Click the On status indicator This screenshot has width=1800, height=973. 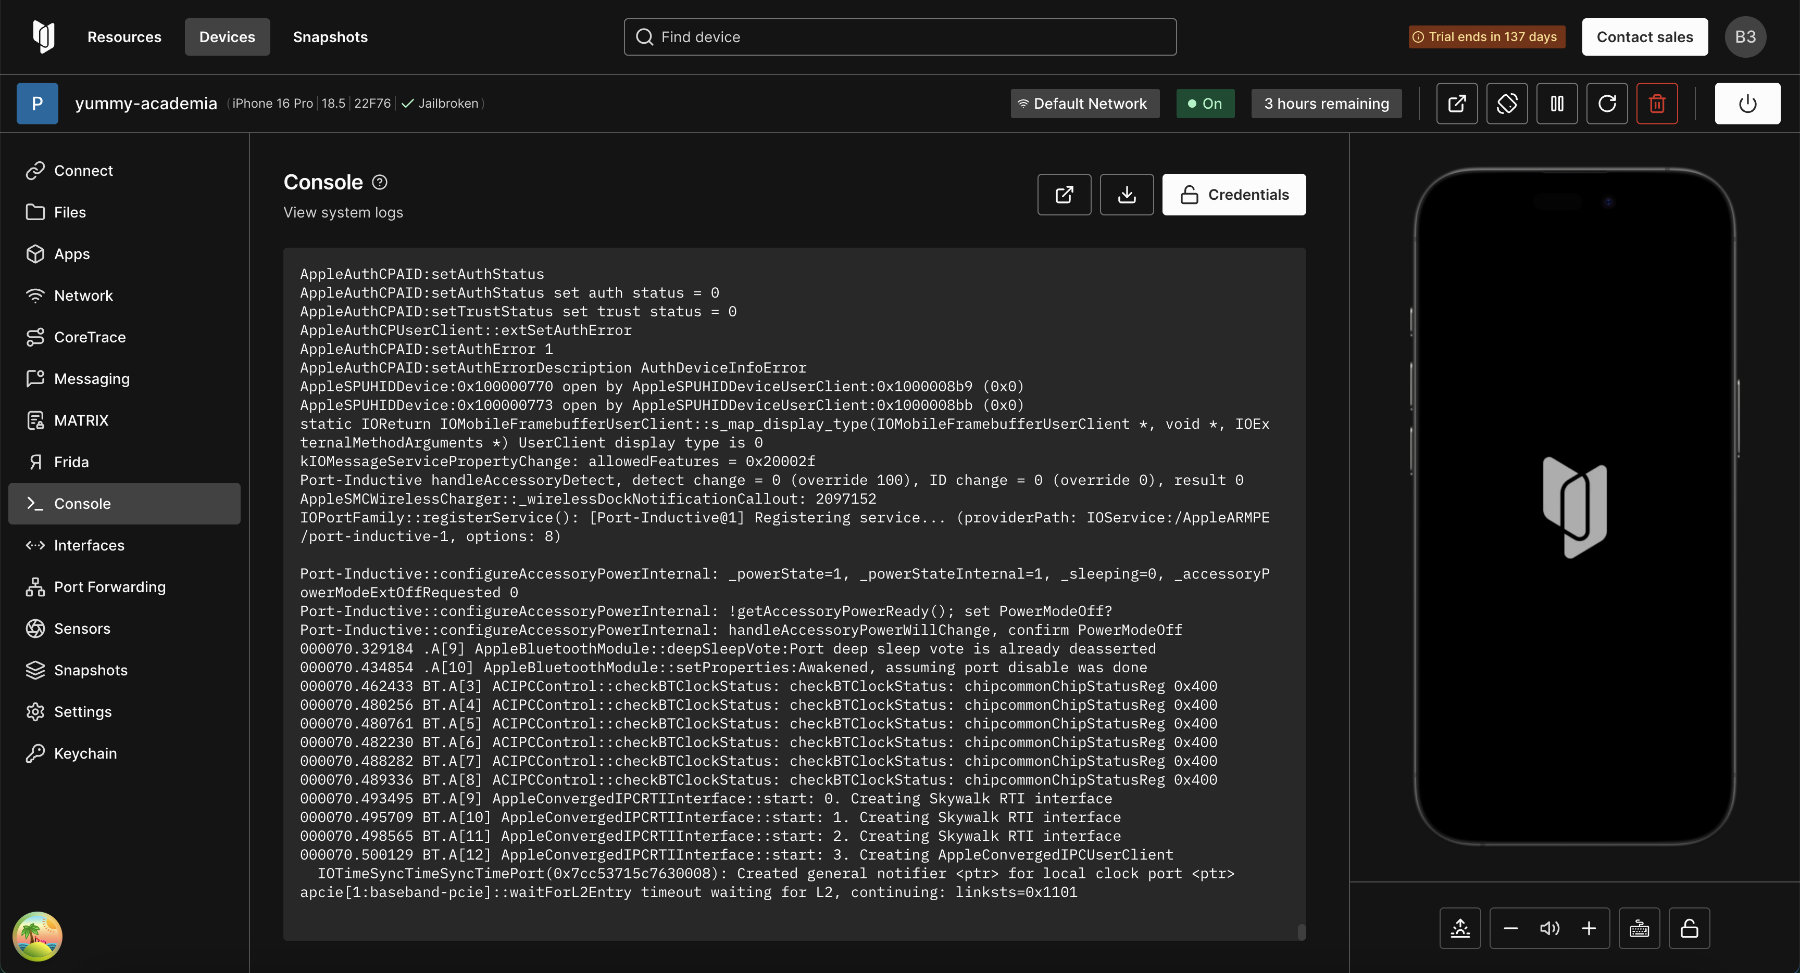pos(1205,104)
